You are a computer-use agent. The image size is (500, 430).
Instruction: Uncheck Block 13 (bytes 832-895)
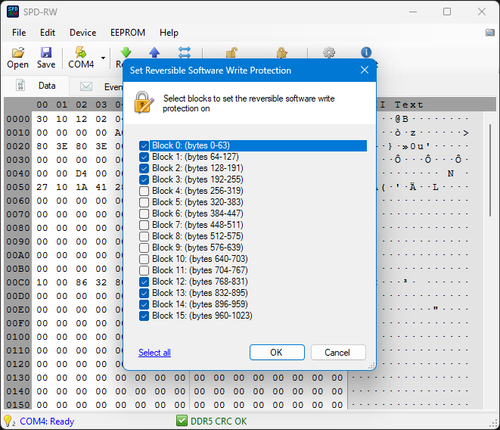[144, 293]
